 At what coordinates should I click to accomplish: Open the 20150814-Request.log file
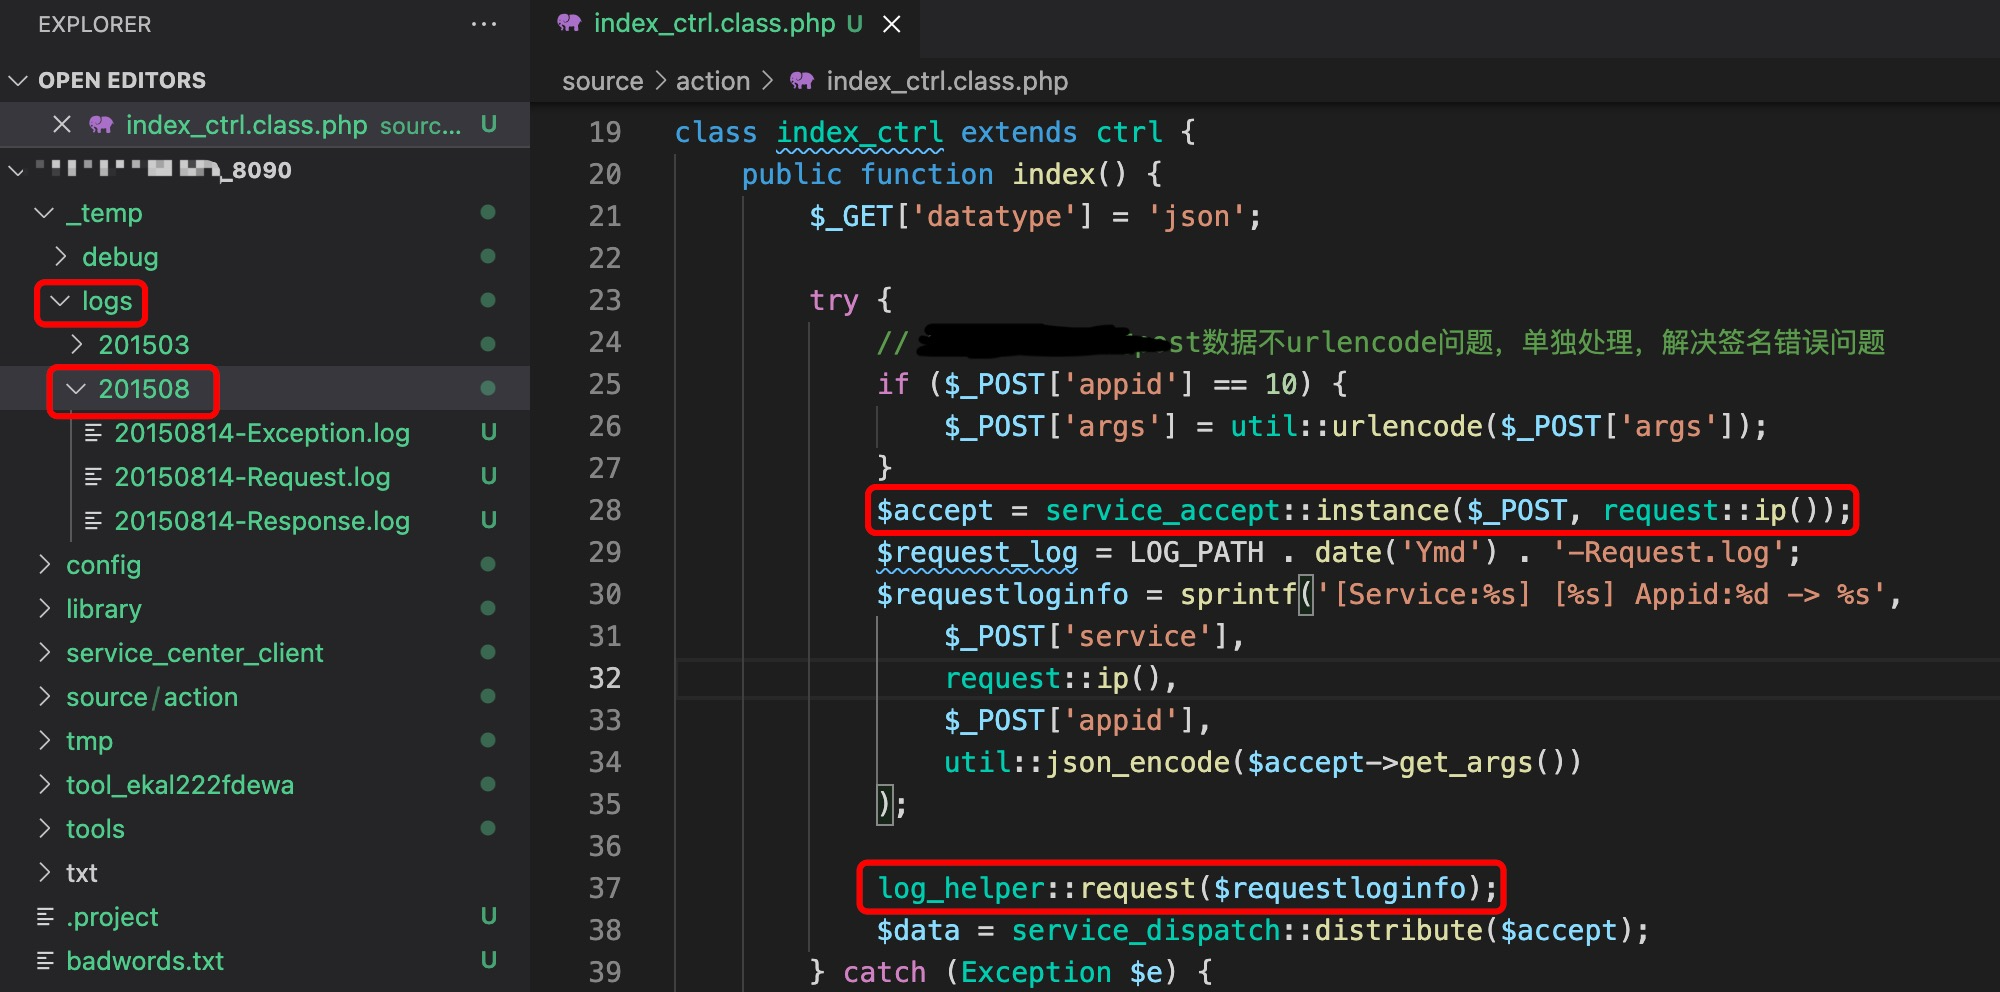click(251, 477)
